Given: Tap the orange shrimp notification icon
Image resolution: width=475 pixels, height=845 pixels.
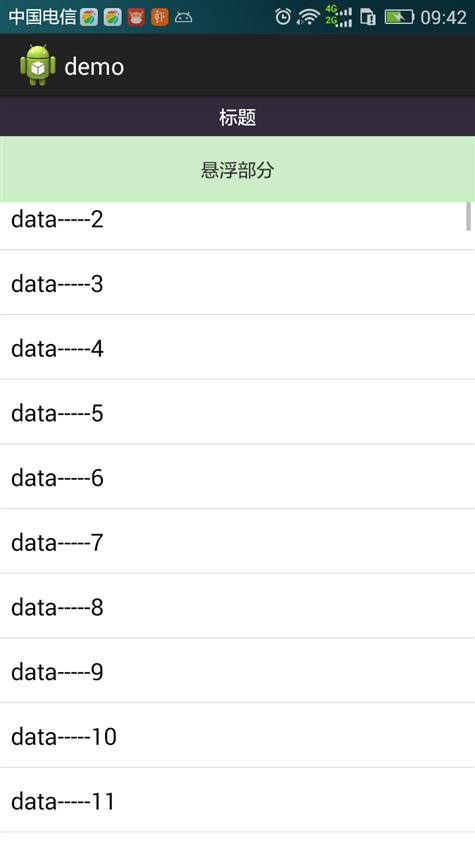Looking at the screenshot, I should coord(160,17).
